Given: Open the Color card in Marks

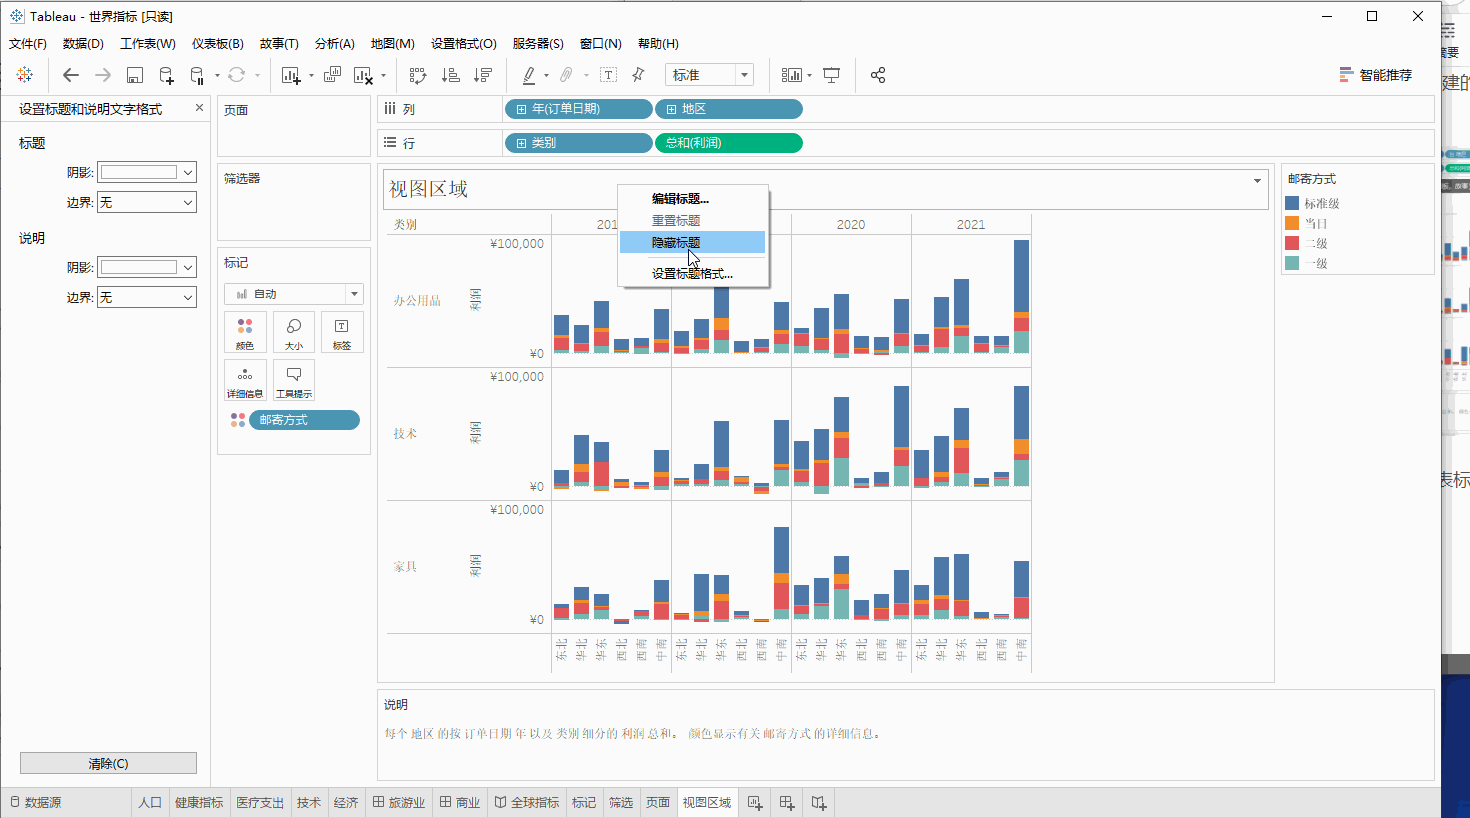Looking at the screenshot, I should click(x=245, y=332).
